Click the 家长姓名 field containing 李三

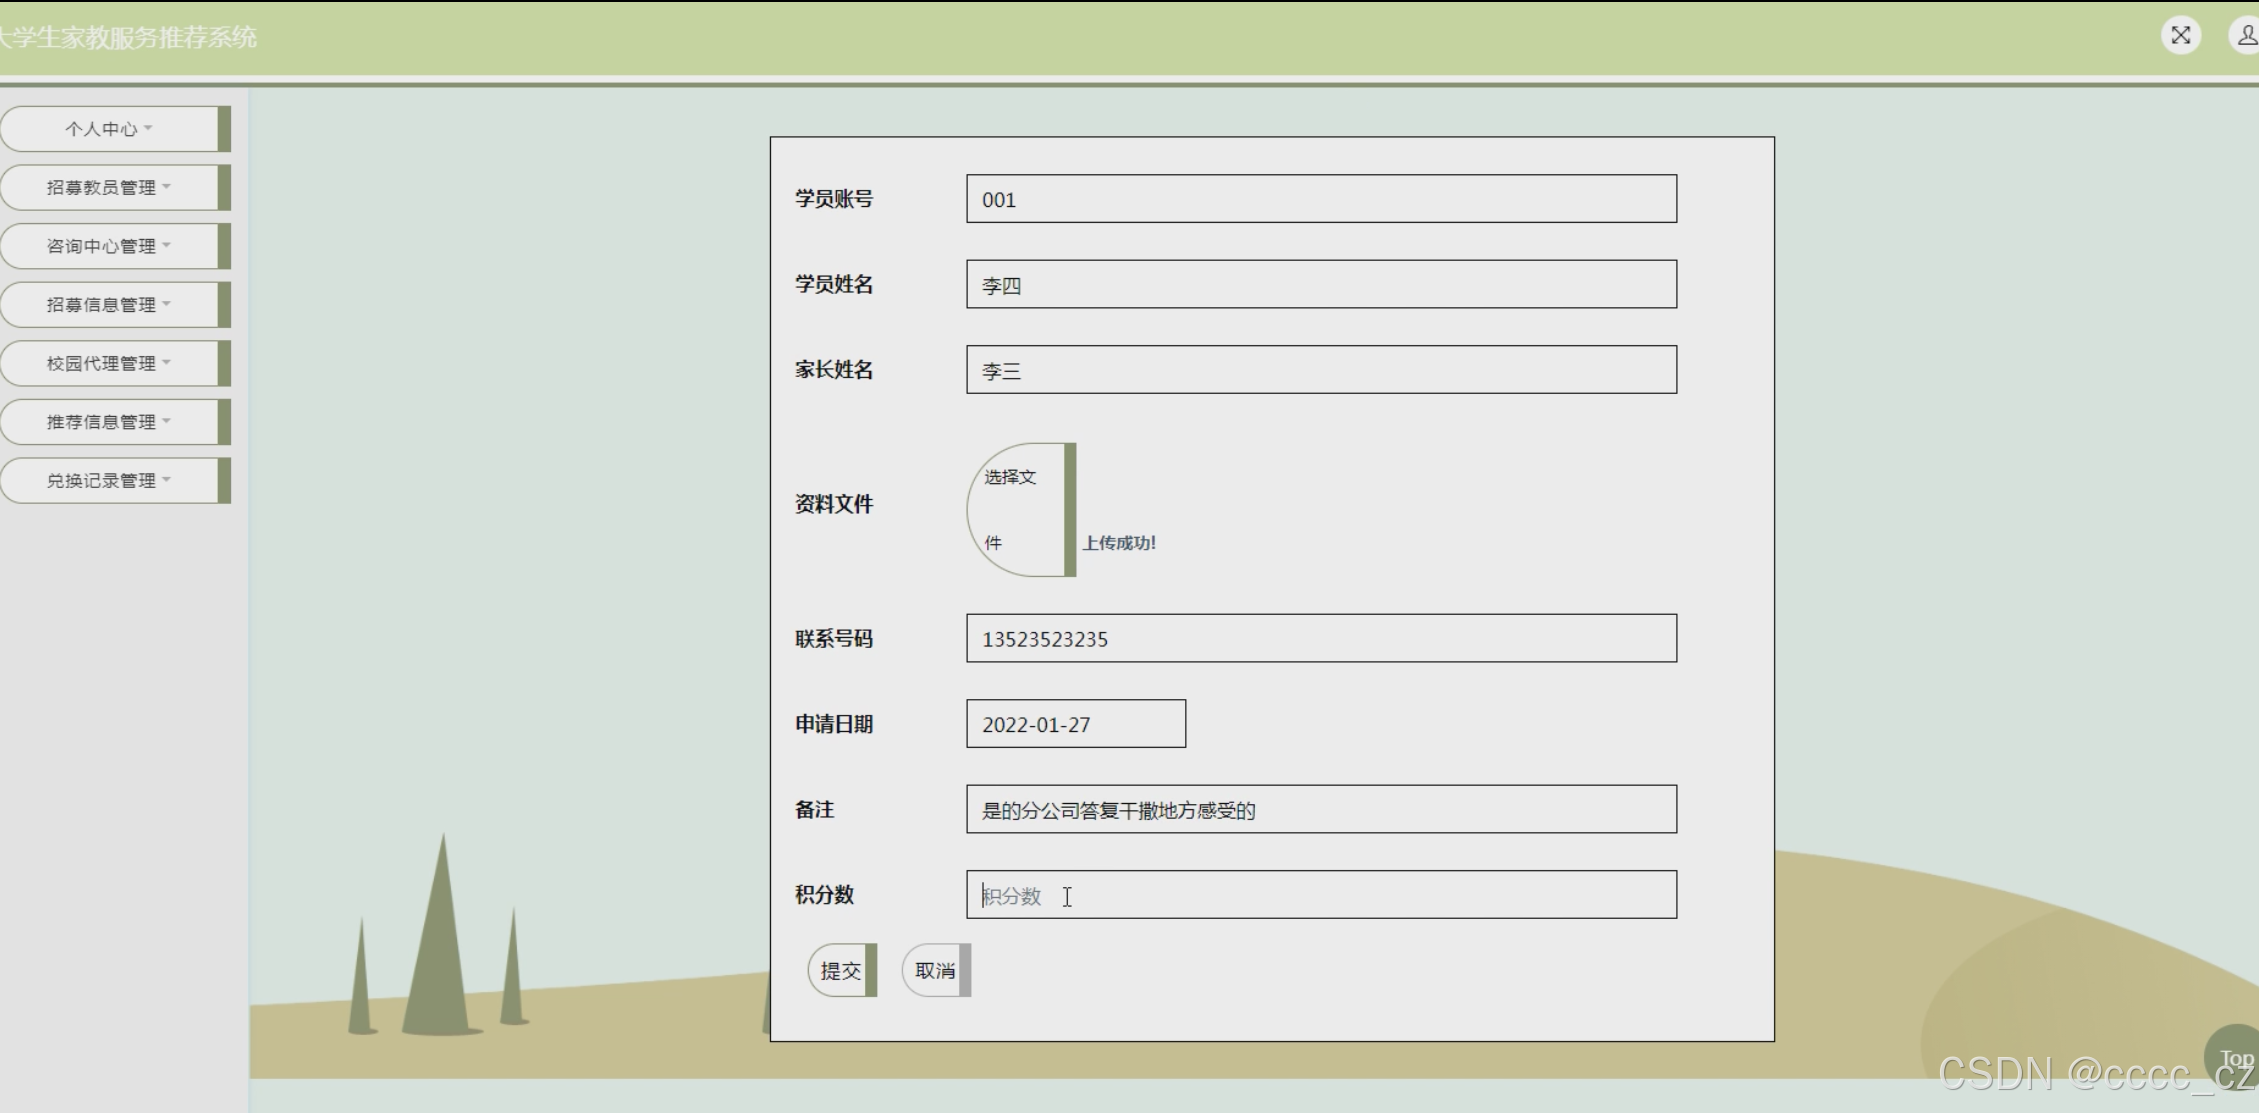[x=1320, y=370]
